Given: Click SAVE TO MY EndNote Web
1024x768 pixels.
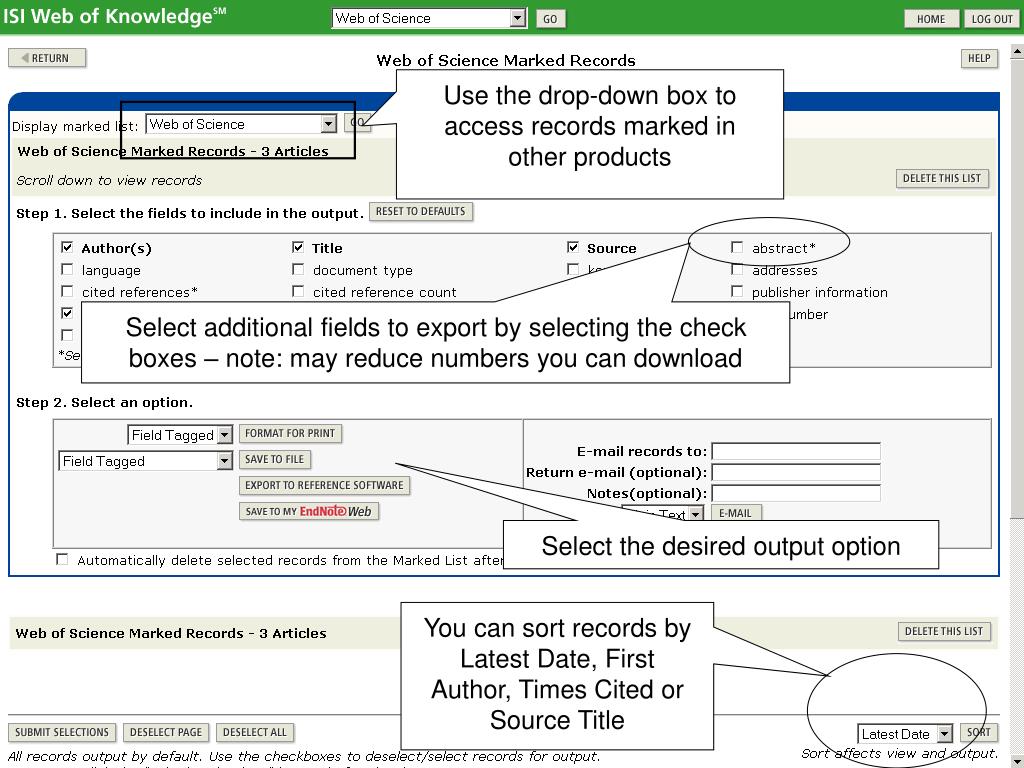Looking at the screenshot, I should [x=308, y=511].
